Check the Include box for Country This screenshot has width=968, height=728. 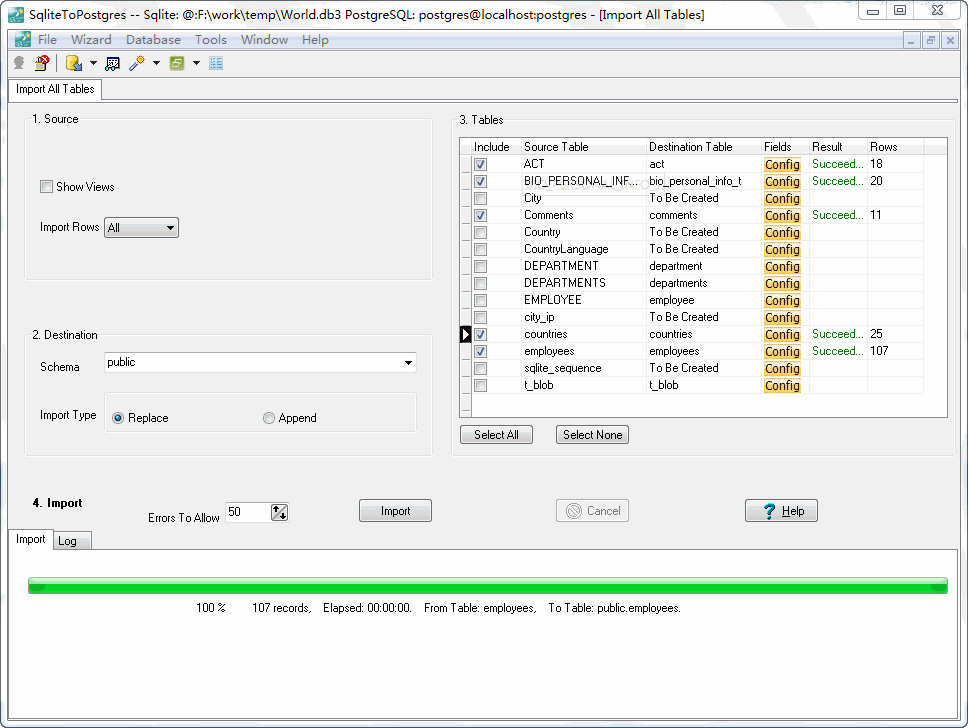480,232
